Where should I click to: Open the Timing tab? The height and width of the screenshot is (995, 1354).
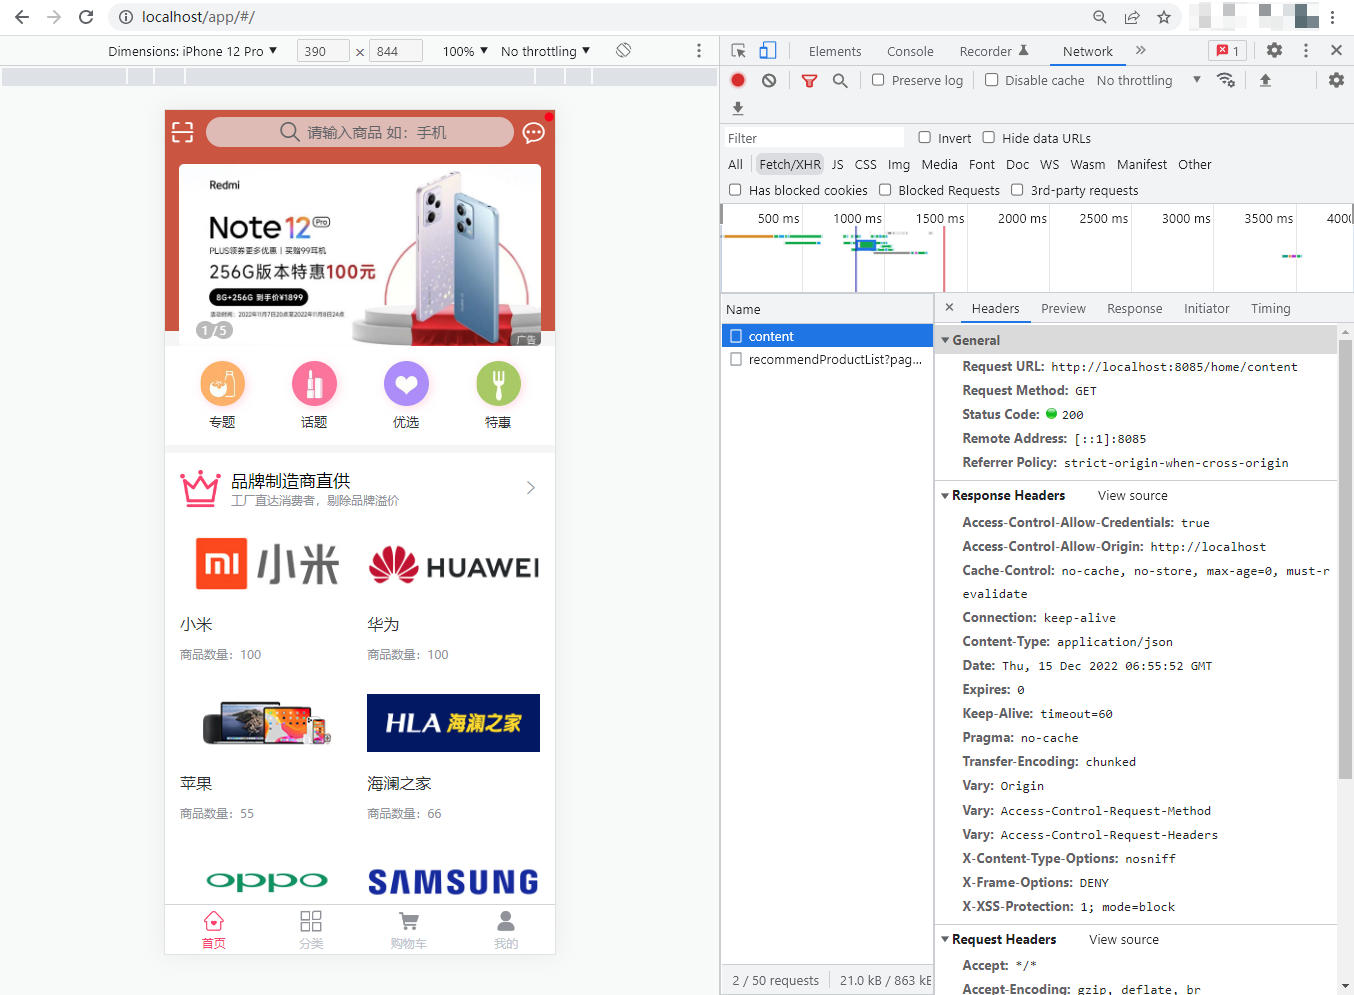[x=1270, y=308]
